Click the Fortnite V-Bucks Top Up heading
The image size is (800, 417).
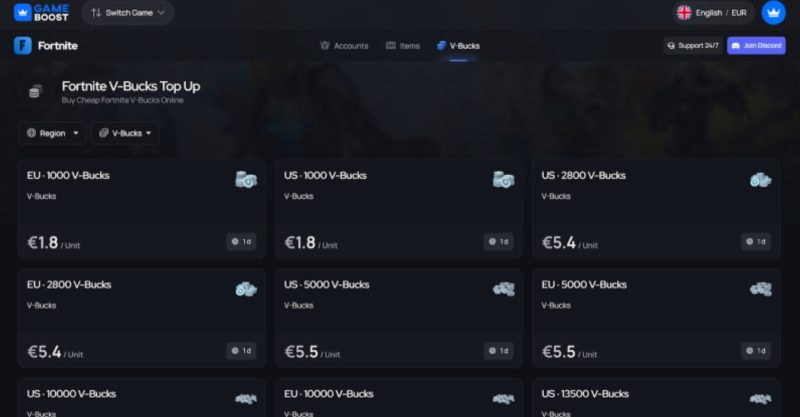pos(131,86)
